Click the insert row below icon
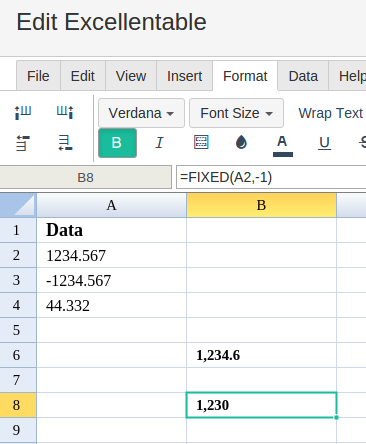The height and width of the screenshot is (444, 366). tap(65, 143)
